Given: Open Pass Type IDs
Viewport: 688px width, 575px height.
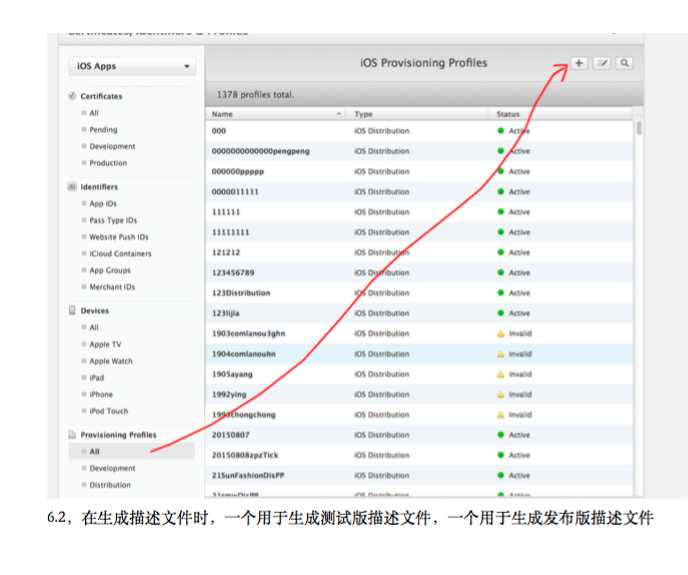Looking at the screenshot, I should [x=113, y=220].
